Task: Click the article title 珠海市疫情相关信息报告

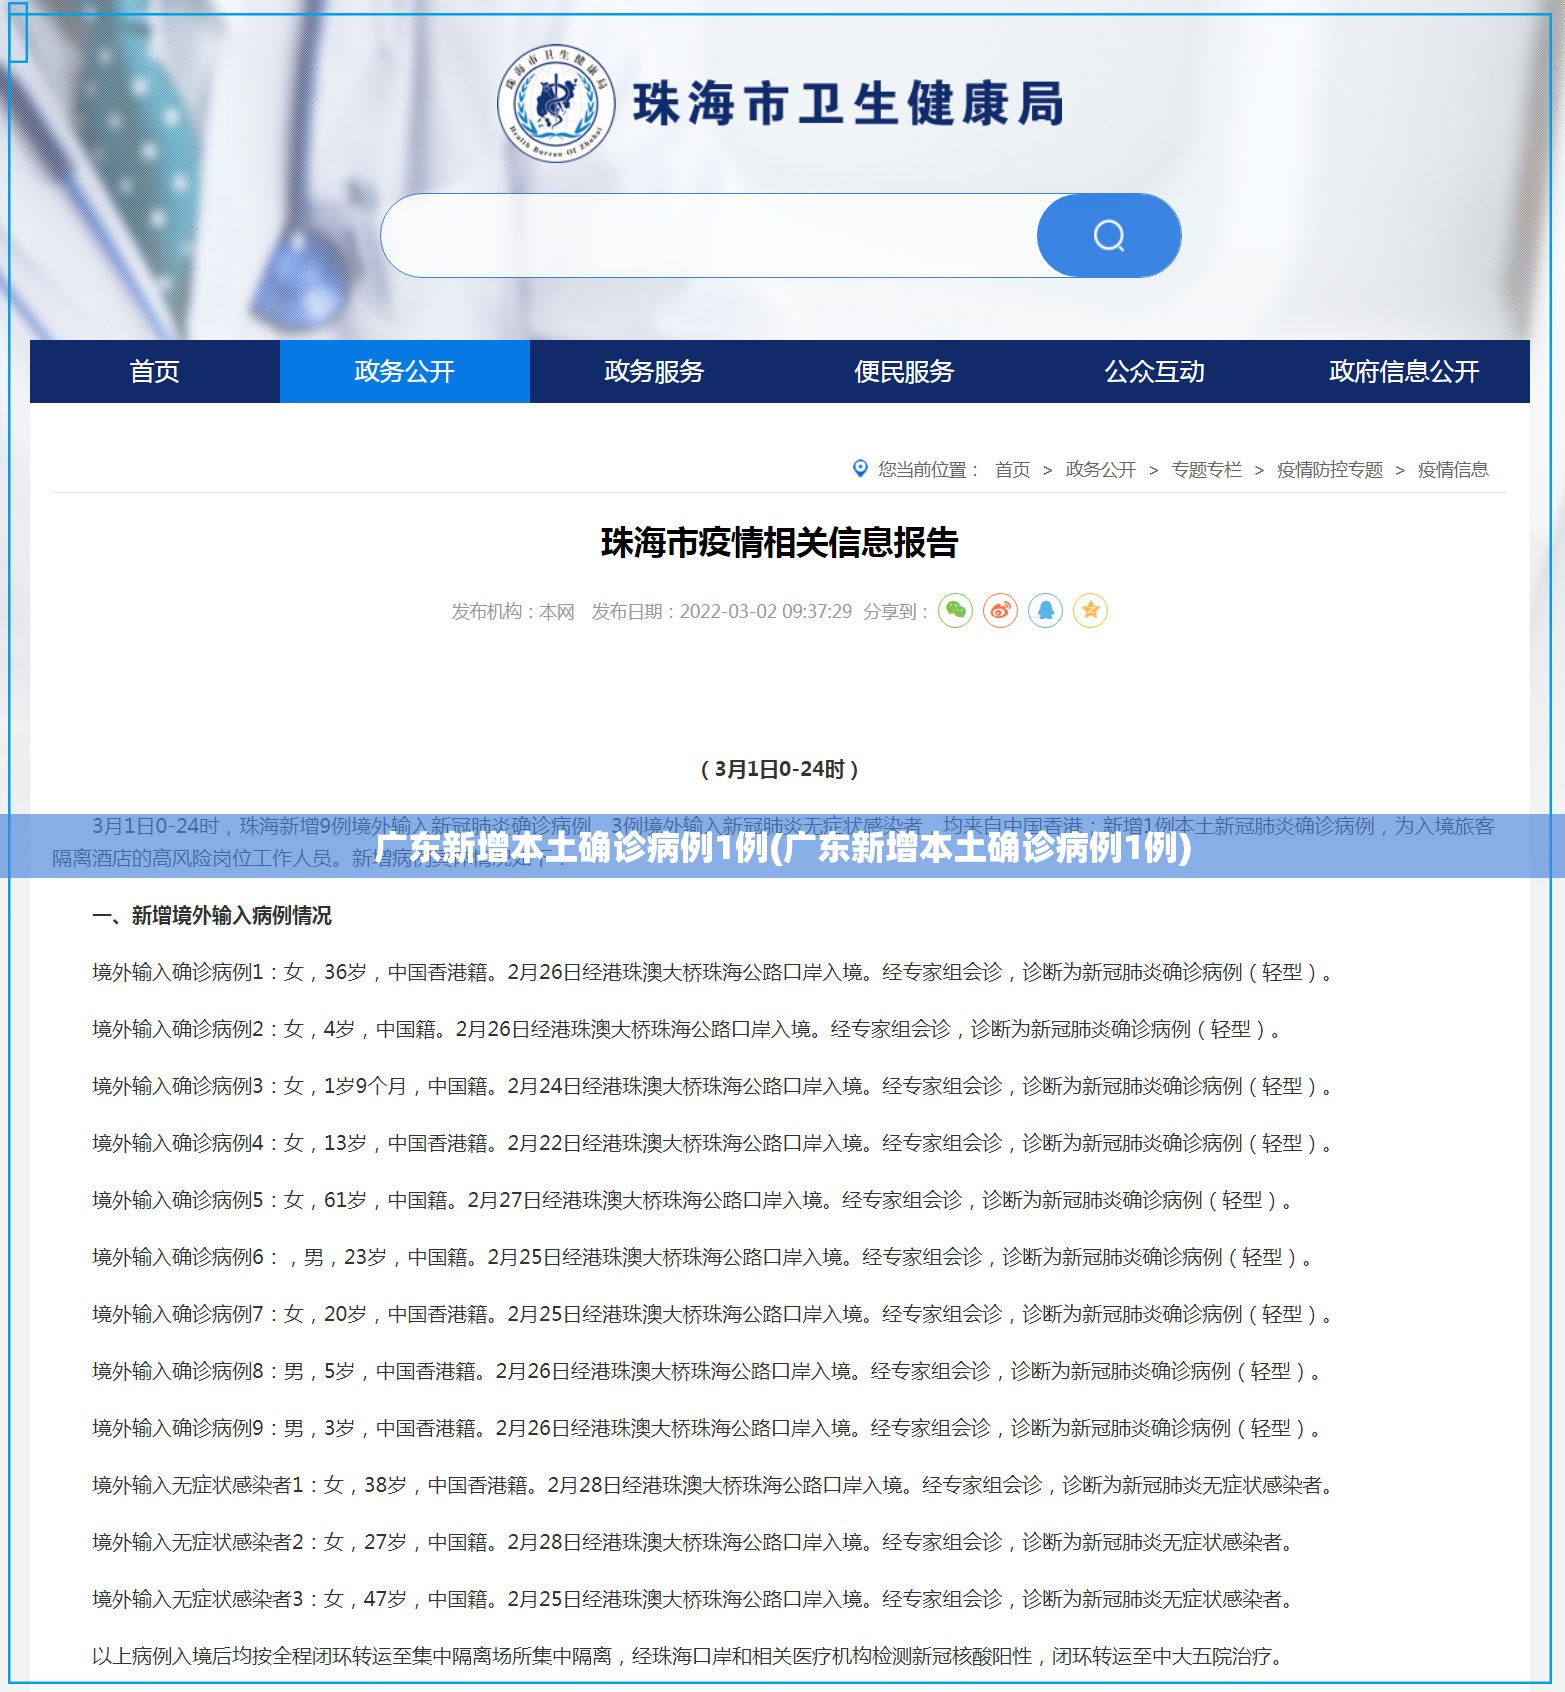Action: pyautogui.click(x=780, y=543)
